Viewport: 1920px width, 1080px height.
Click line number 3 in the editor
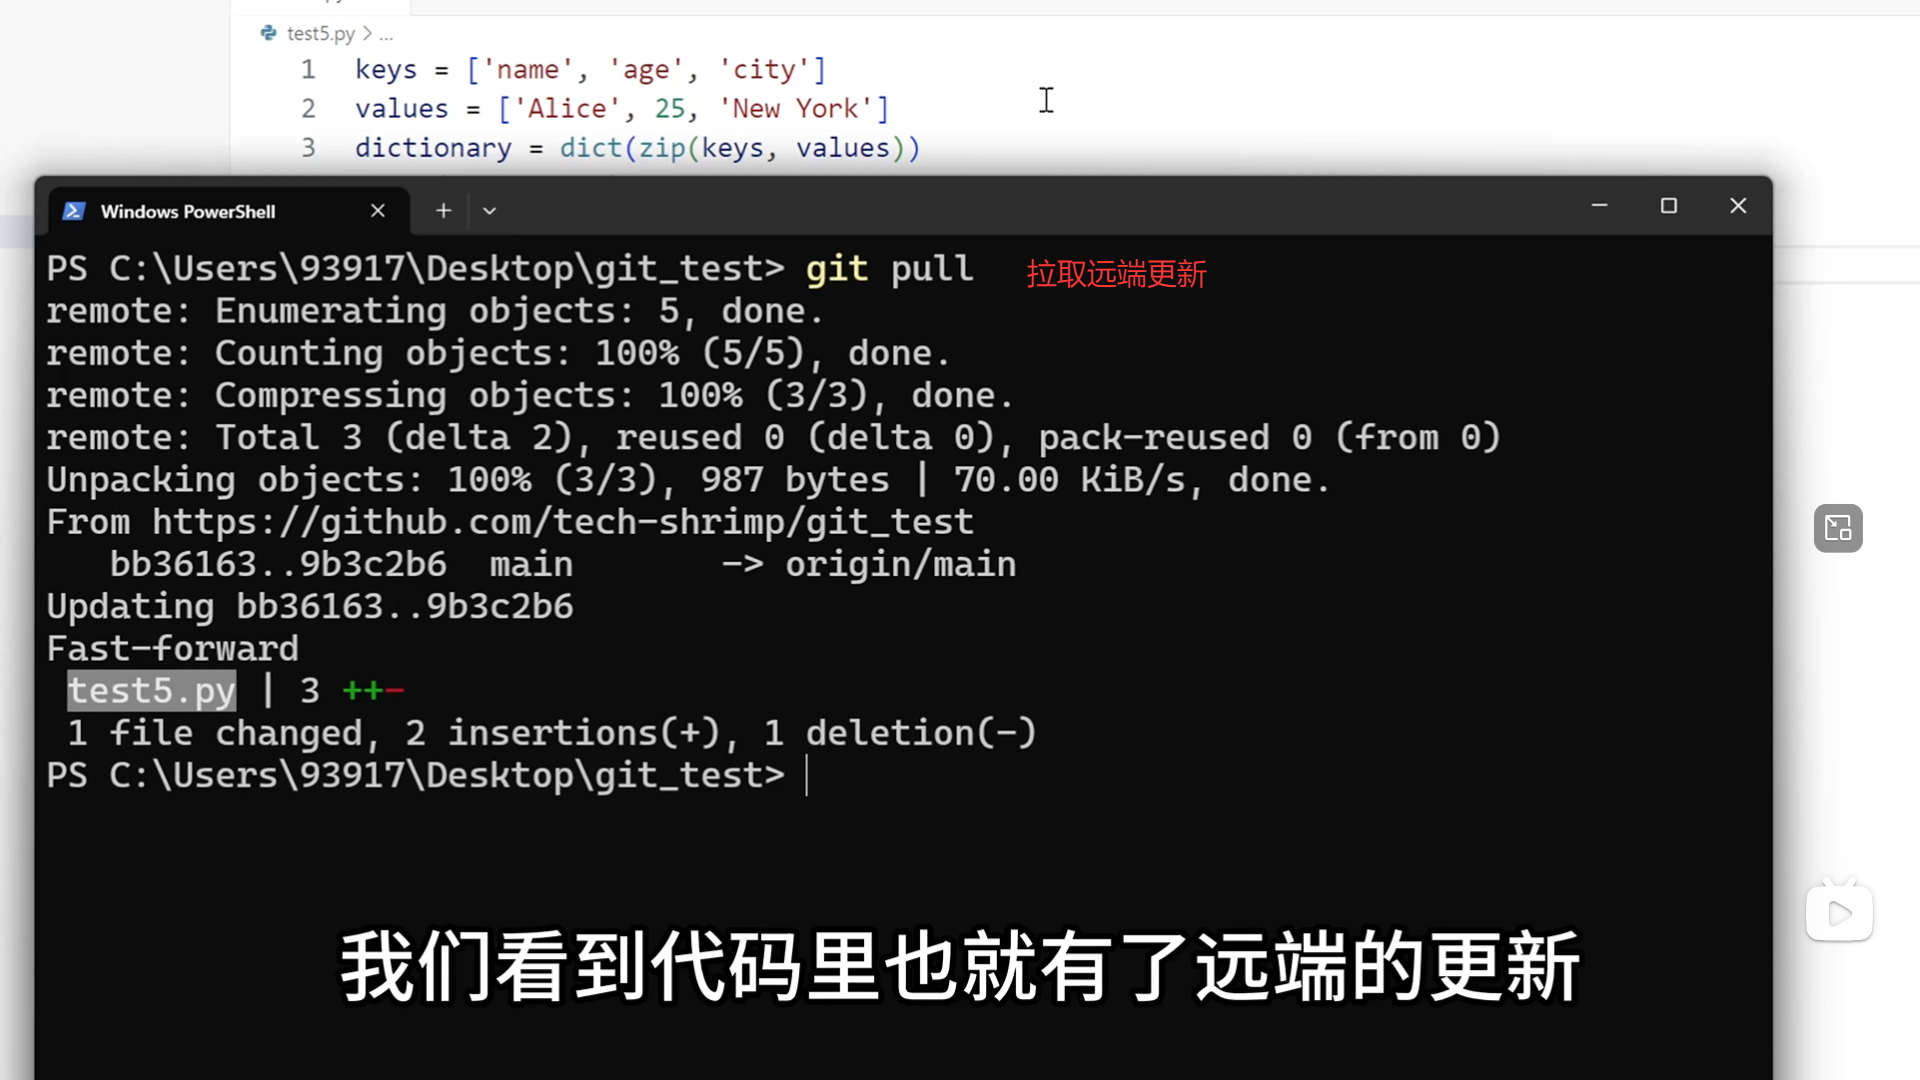click(x=308, y=148)
